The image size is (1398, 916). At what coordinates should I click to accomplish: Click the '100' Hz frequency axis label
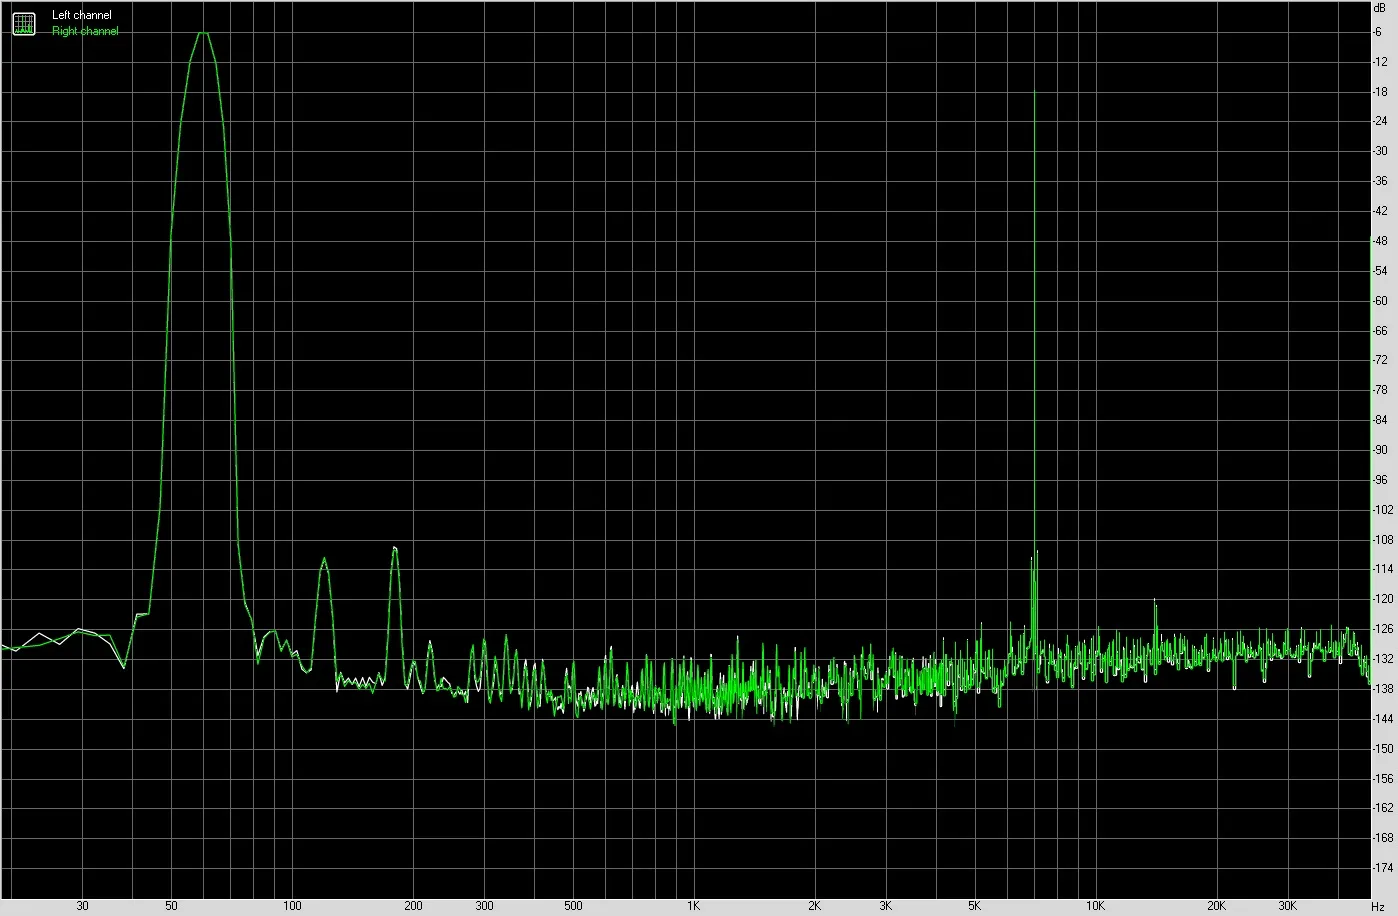coord(292,906)
